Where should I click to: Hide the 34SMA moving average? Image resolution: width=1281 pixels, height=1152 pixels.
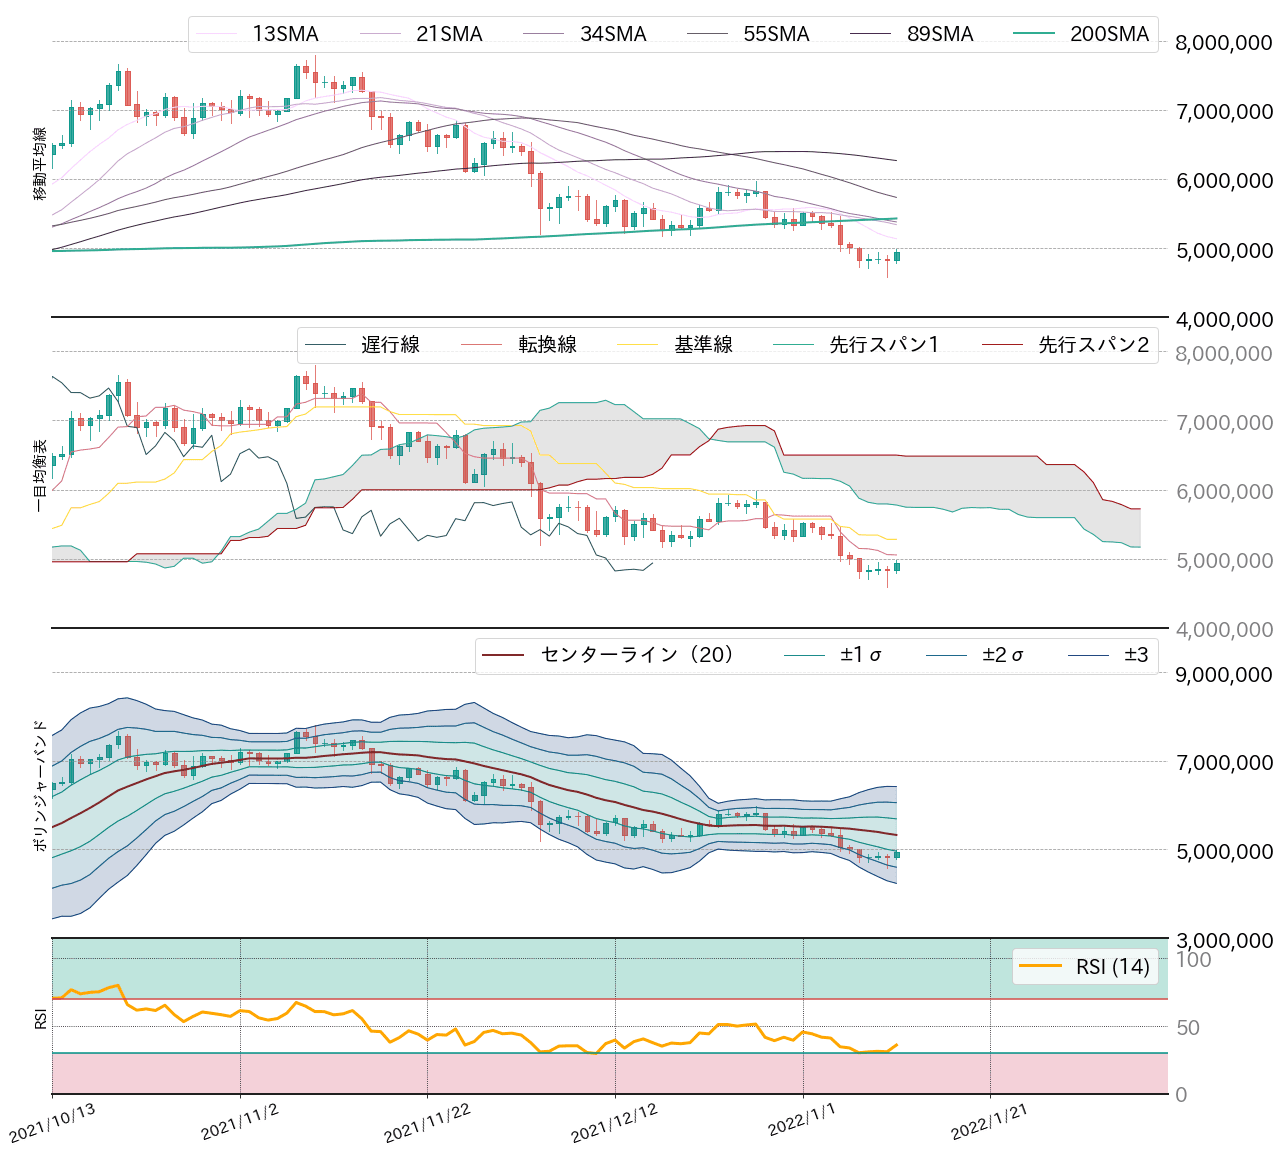(x=614, y=33)
